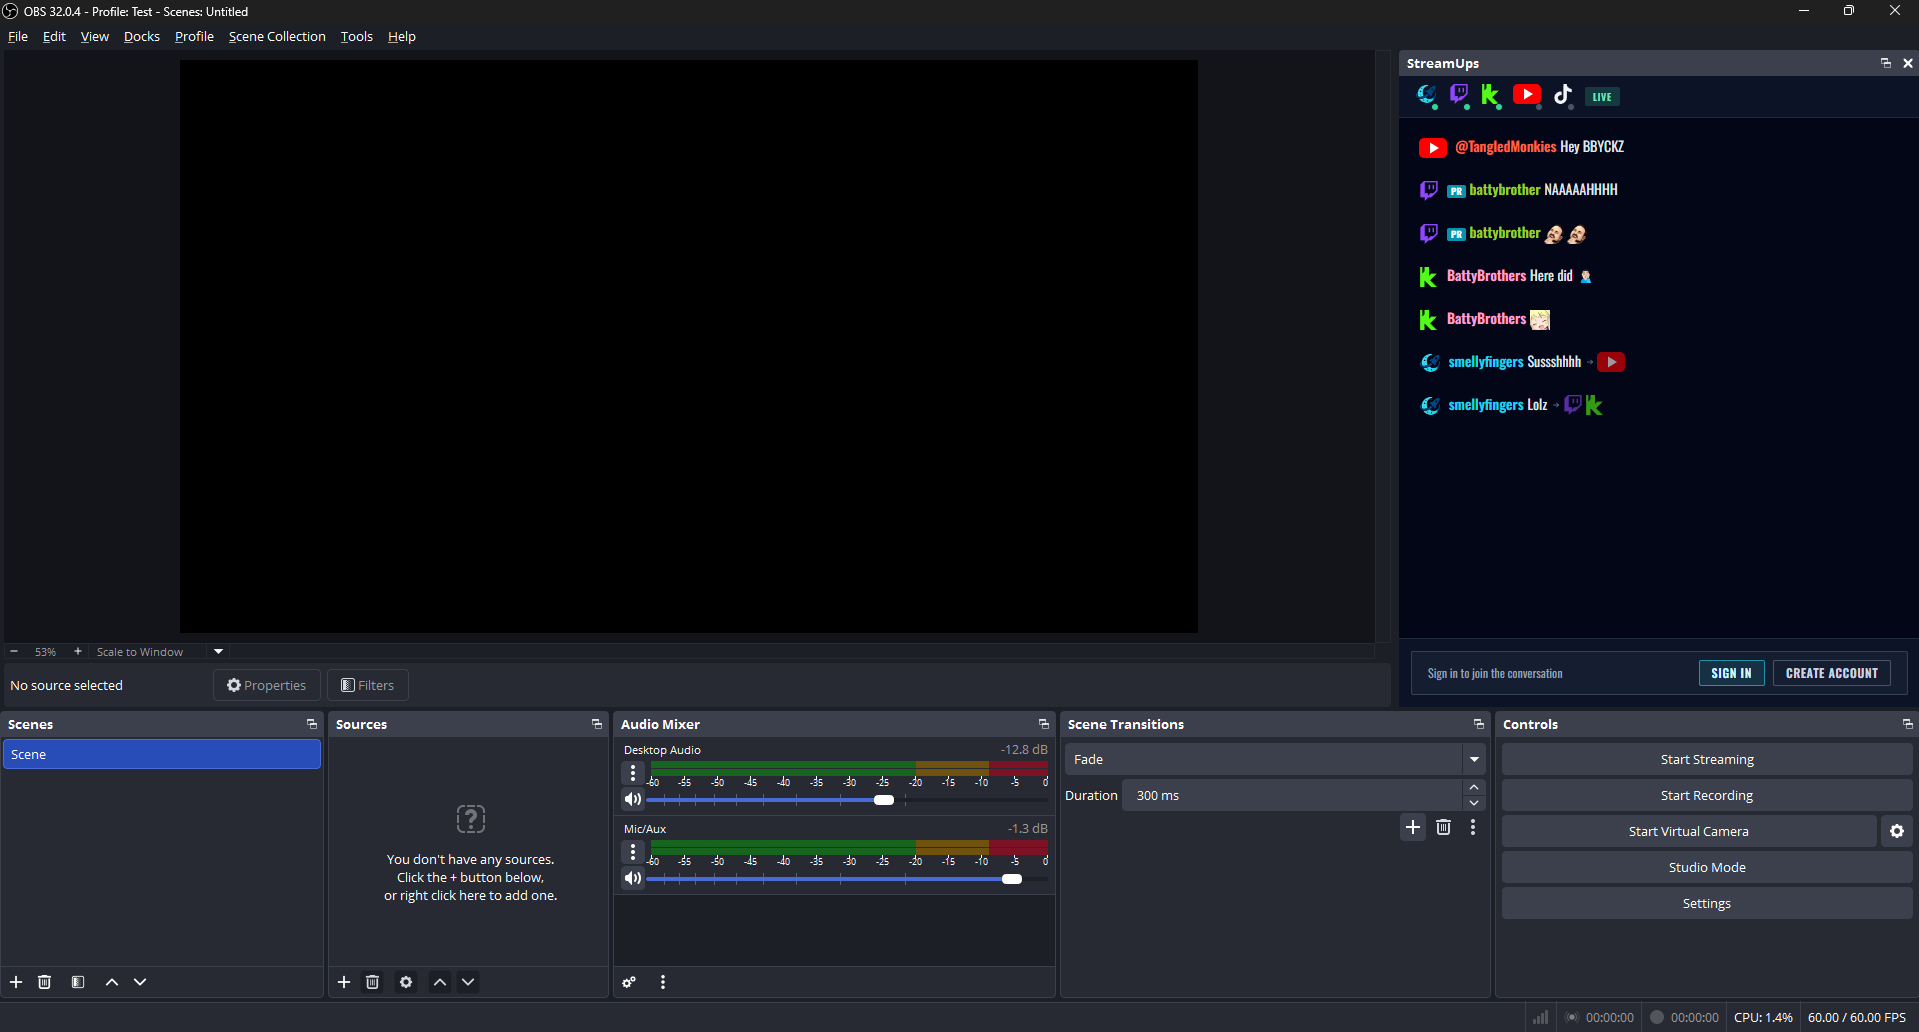Click SIGN IN in the StreamUps chat

click(x=1731, y=673)
